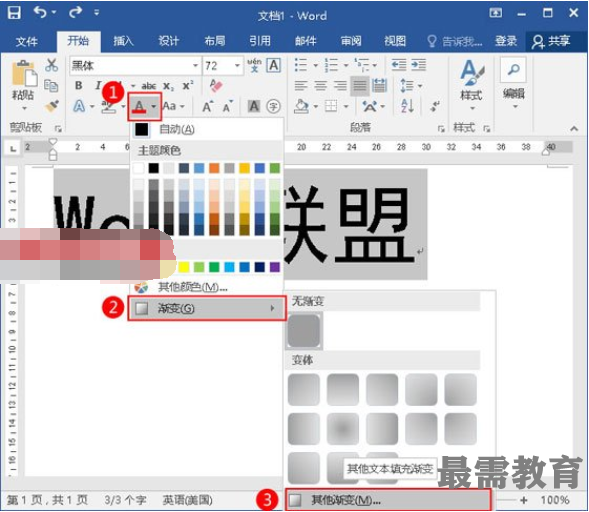The height and width of the screenshot is (512, 589).
Task: Toggle superscript formatting
Action: [187, 86]
